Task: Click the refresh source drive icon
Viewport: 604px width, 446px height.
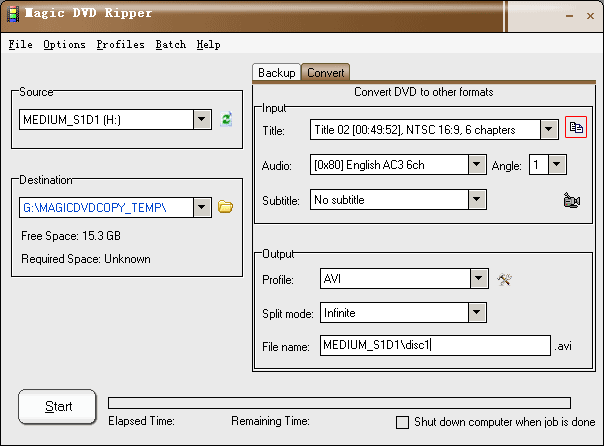Action: (226, 119)
